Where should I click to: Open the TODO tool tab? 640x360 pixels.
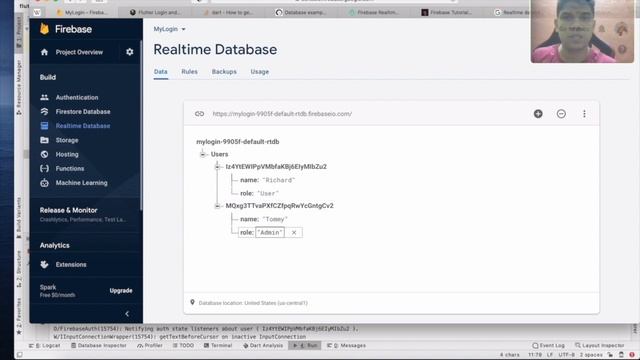(183, 345)
